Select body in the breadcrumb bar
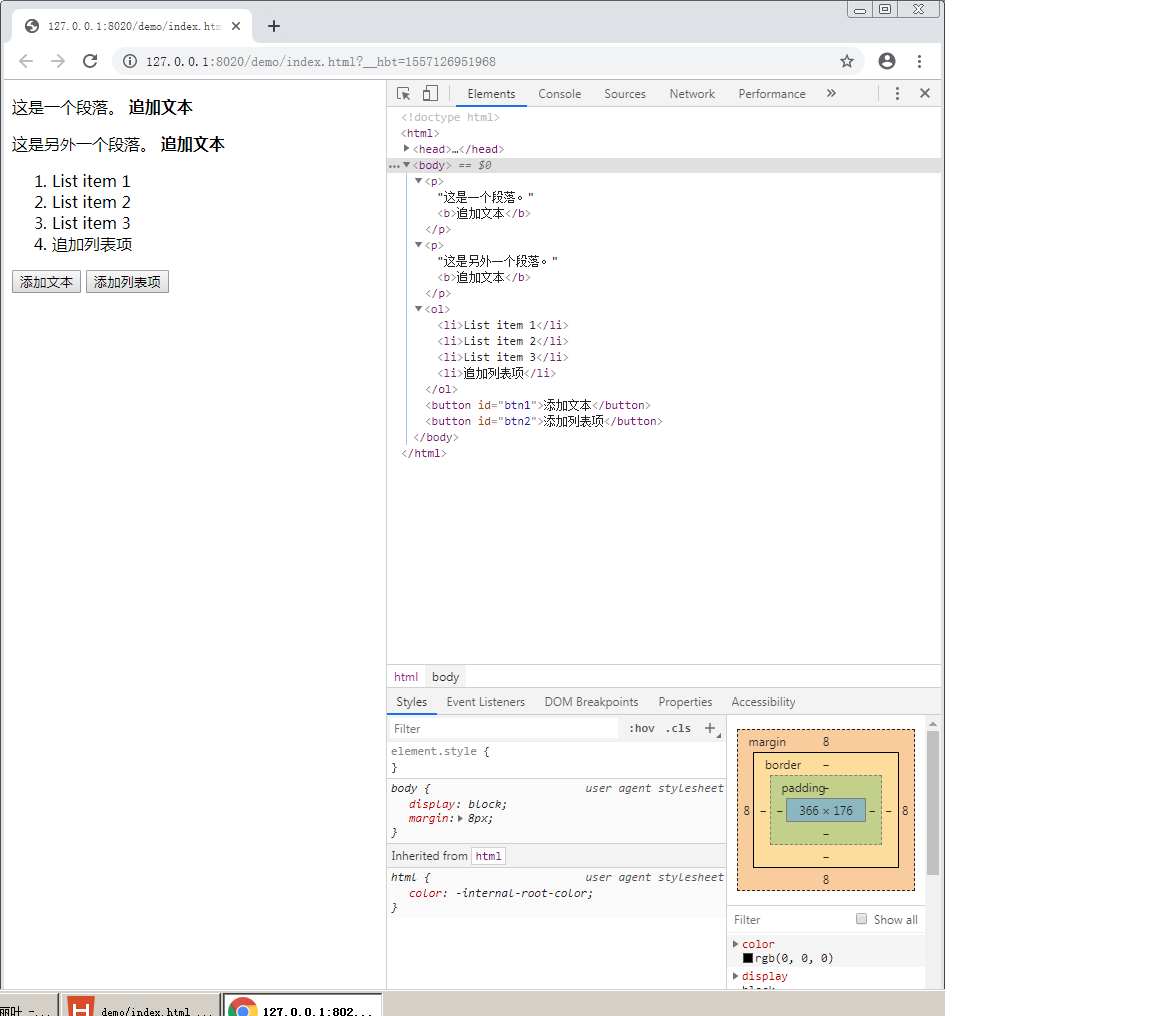The image size is (1152, 1016). 445,677
